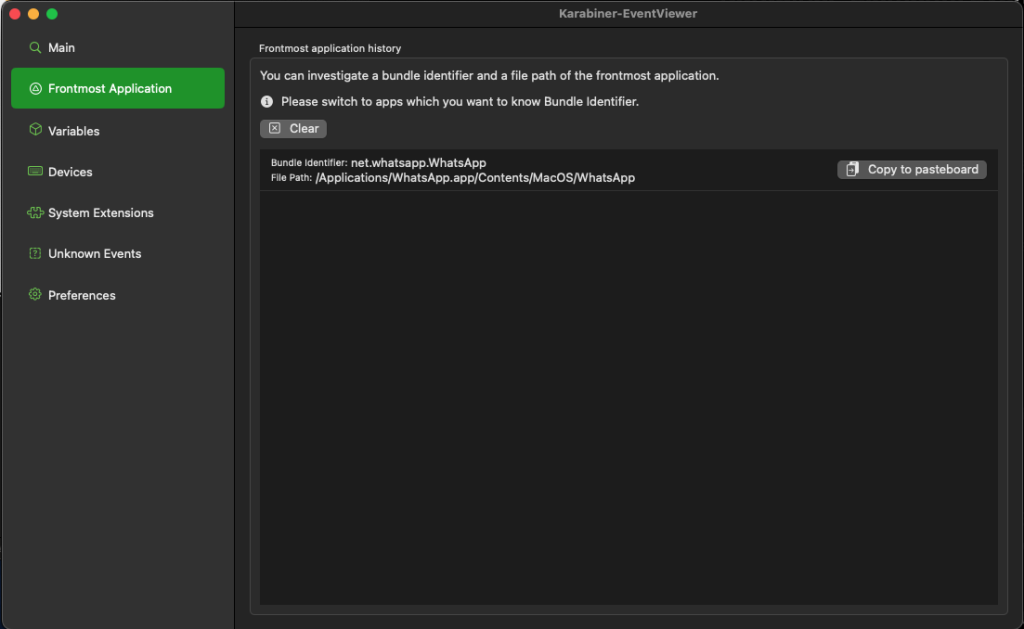Click the puzzle piece System Extensions icon
Viewport: 1024px width, 629px height.
pos(35,213)
